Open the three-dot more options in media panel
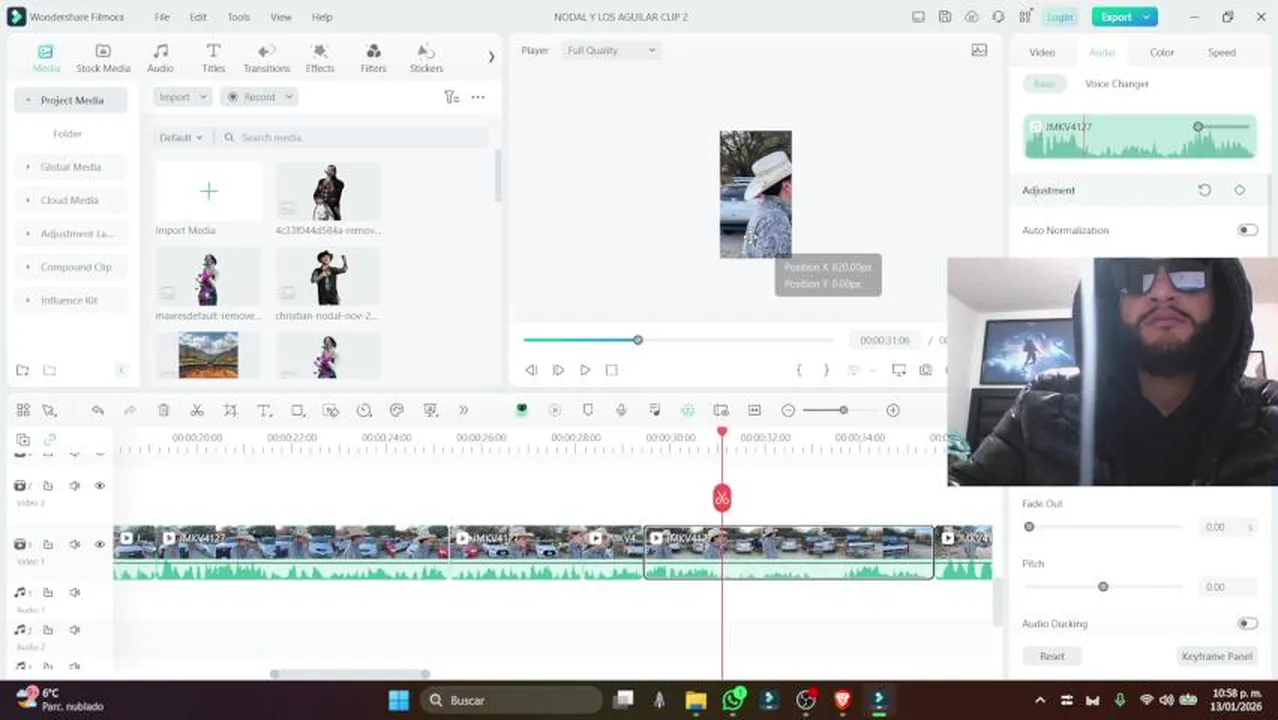The width and height of the screenshot is (1278, 720). pos(478,97)
